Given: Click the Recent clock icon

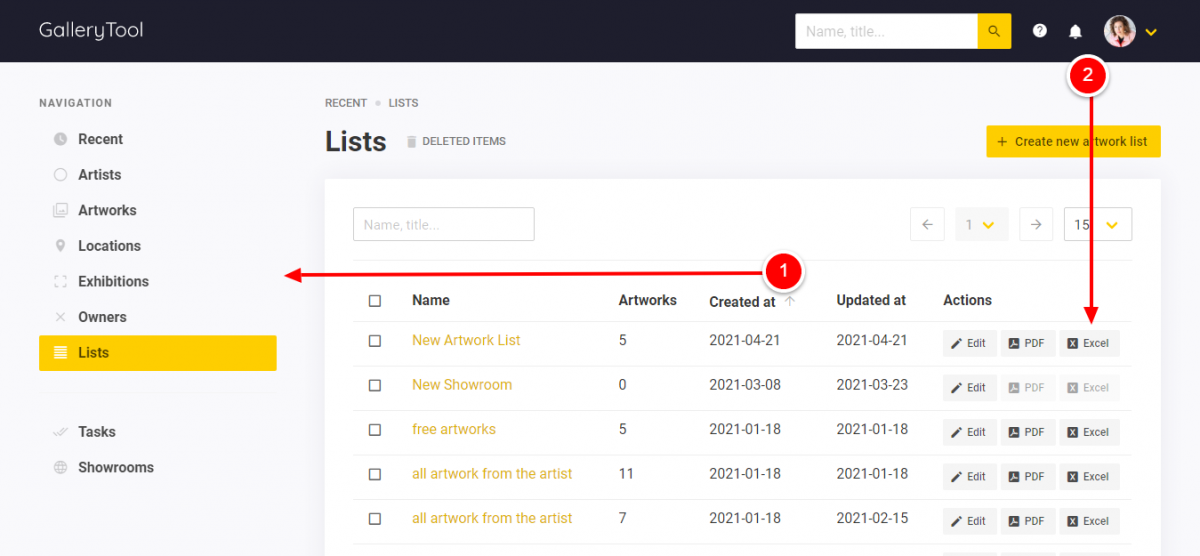Looking at the screenshot, I should point(60,139).
